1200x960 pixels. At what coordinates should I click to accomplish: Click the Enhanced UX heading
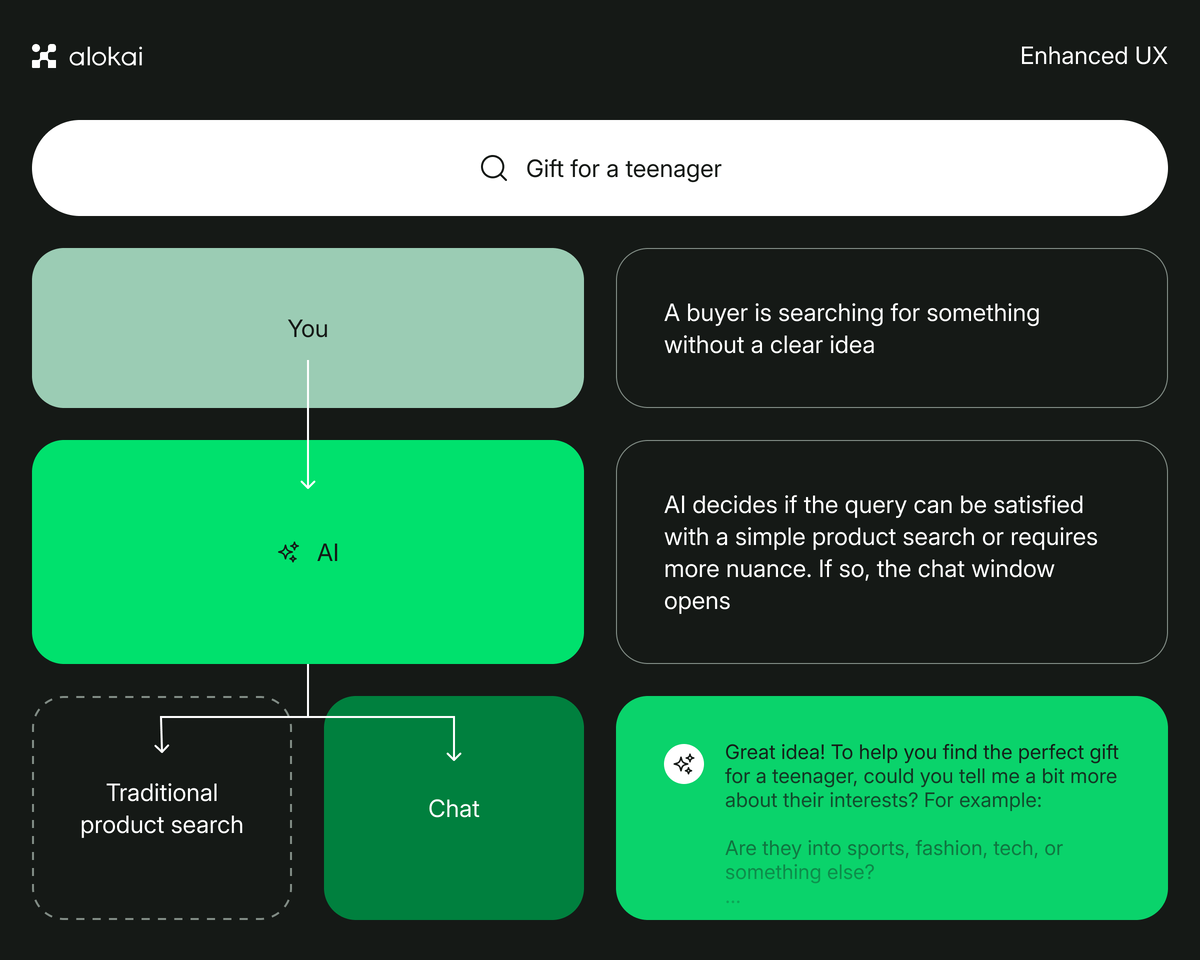pos(1093,56)
